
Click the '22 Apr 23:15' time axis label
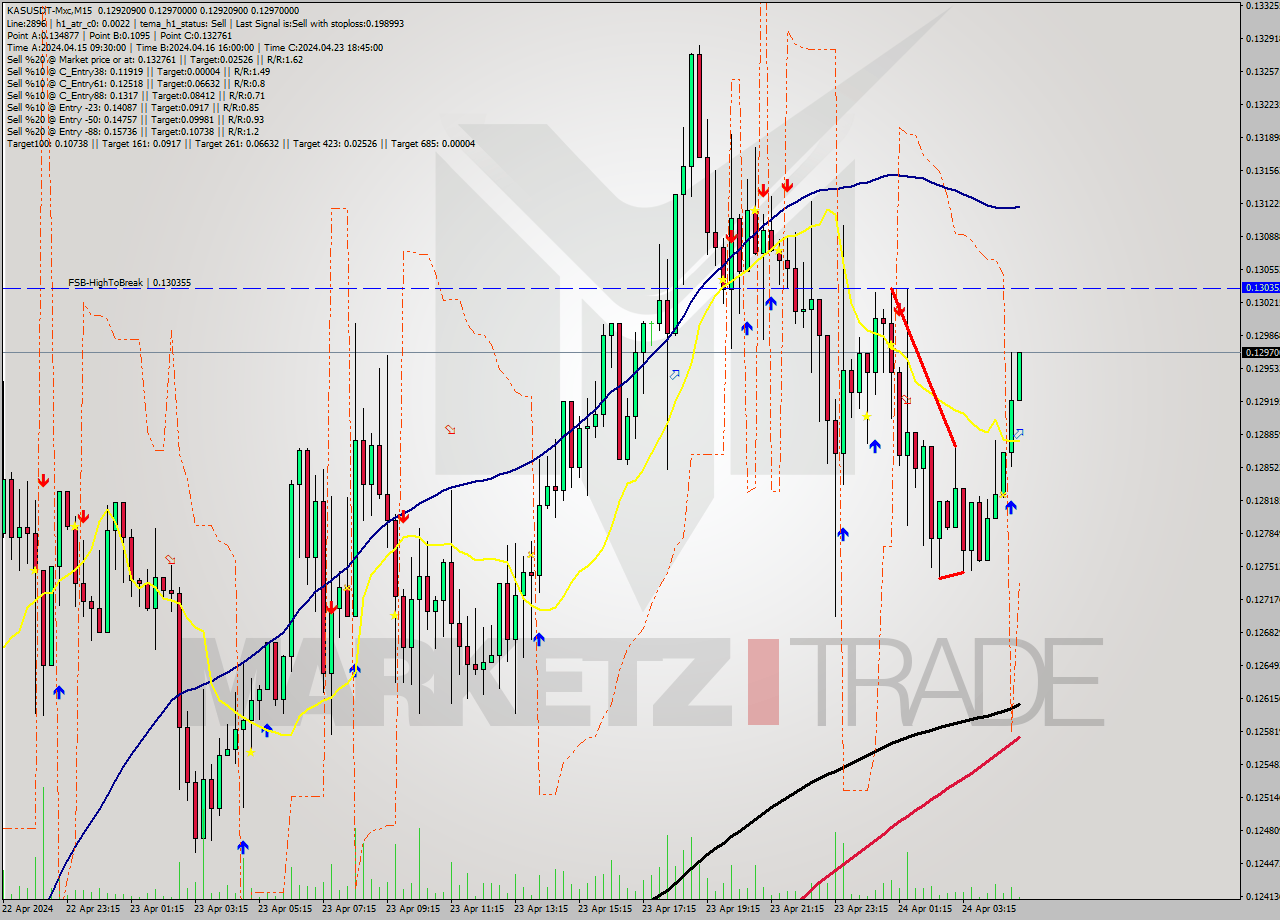pyautogui.click(x=93, y=909)
